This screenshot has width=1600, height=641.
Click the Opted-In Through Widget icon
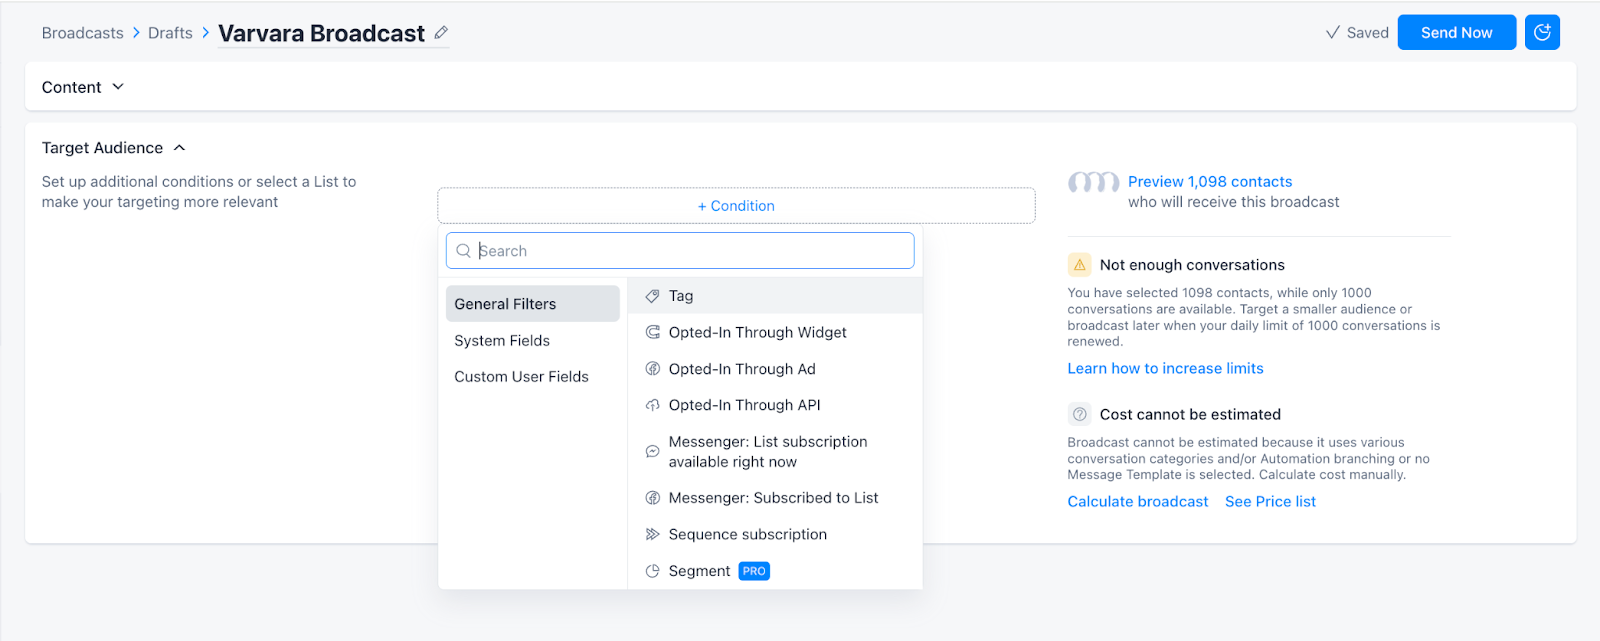coord(652,332)
